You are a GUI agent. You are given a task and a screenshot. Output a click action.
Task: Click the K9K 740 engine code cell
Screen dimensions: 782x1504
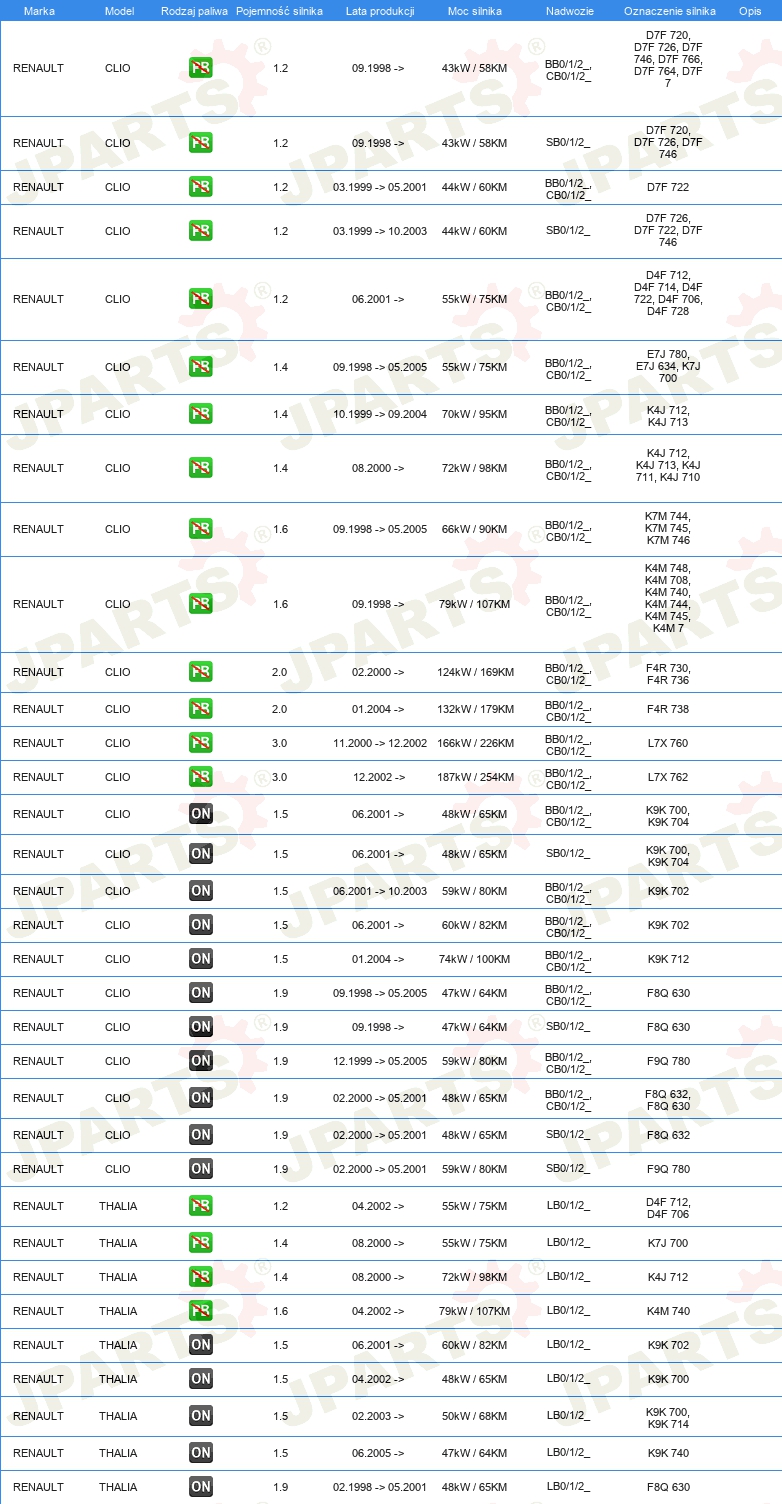[x=668, y=1453]
